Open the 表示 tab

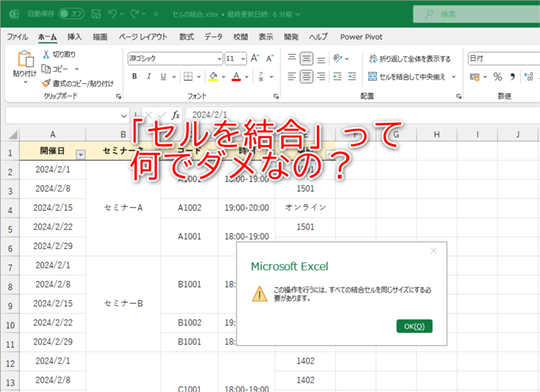(266, 37)
